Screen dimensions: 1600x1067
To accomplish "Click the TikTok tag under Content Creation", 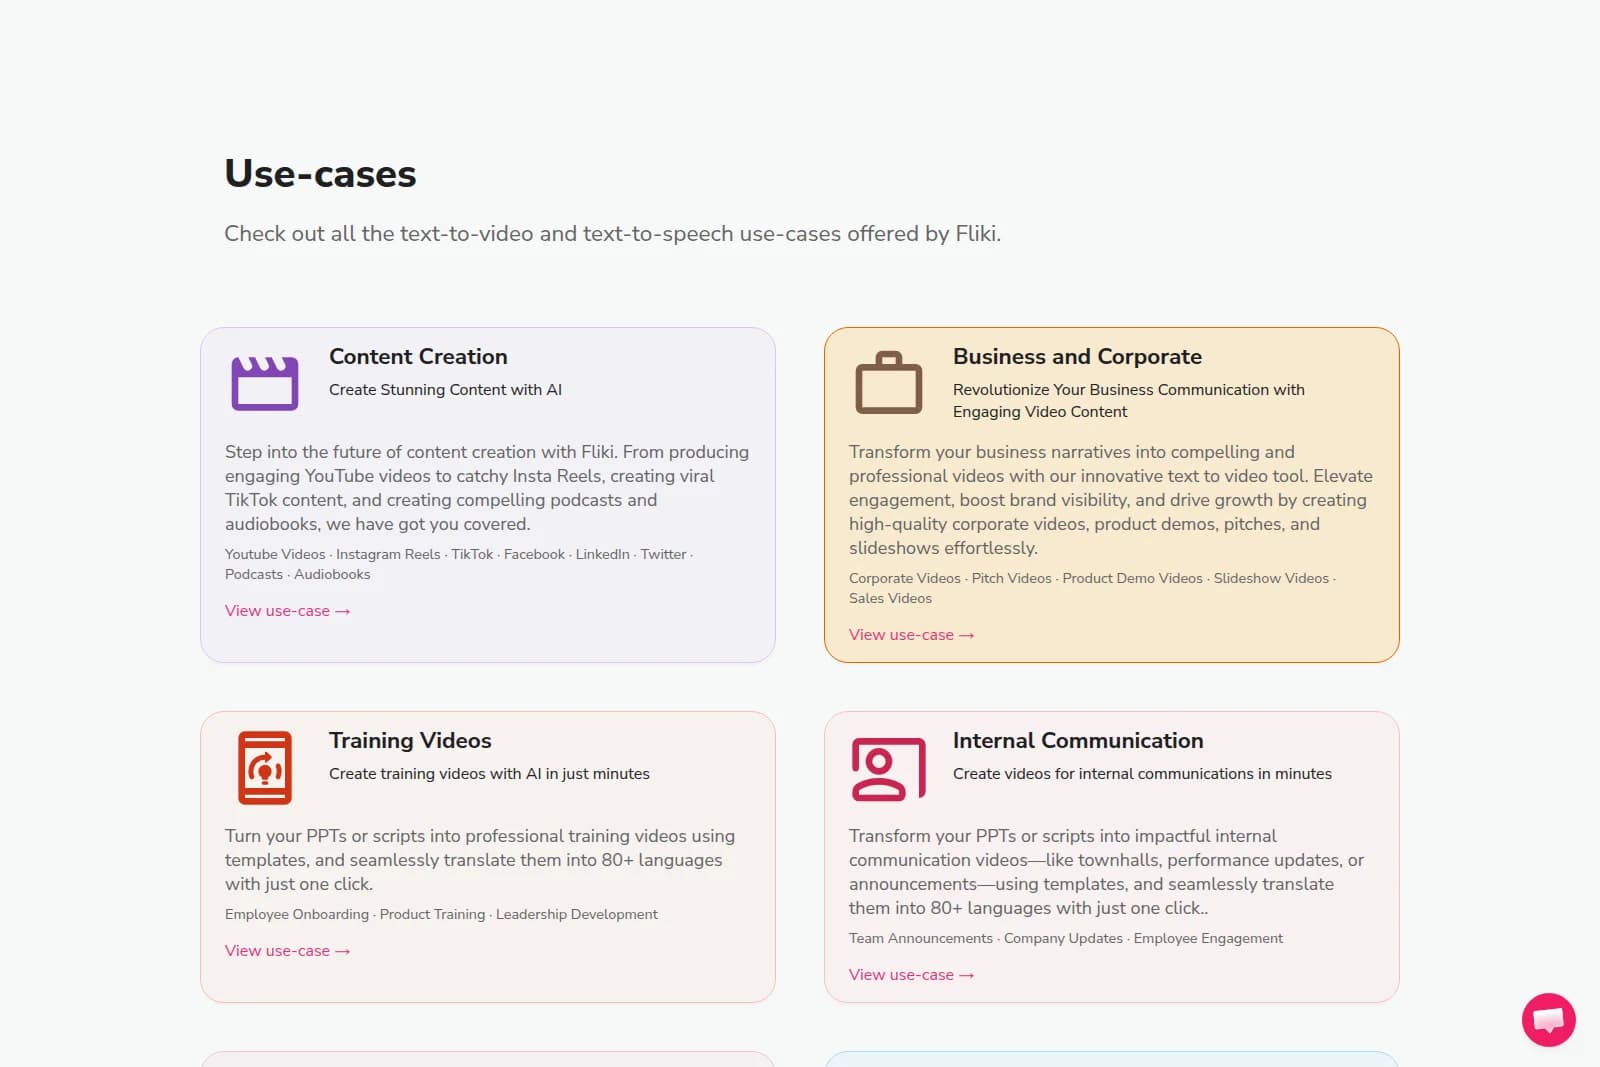I will (470, 554).
